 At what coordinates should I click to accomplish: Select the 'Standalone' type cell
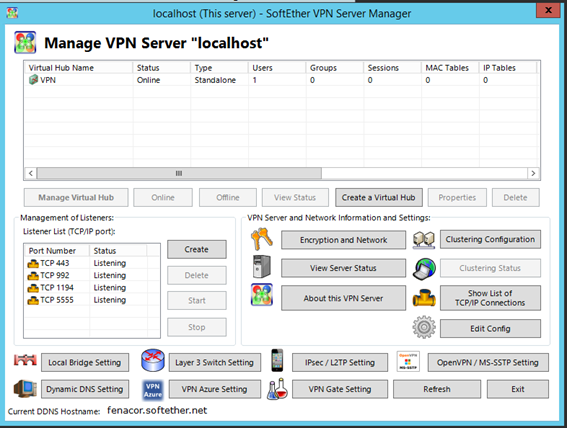tap(215, 80)
